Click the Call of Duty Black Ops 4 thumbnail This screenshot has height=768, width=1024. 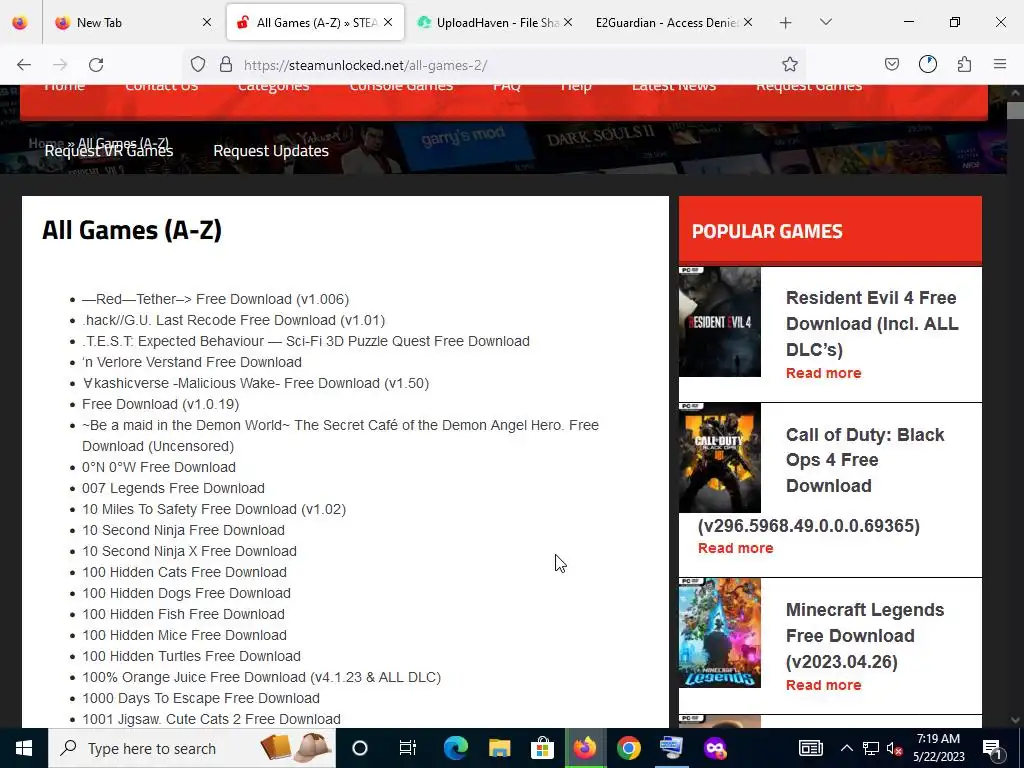tap(720, 458)
